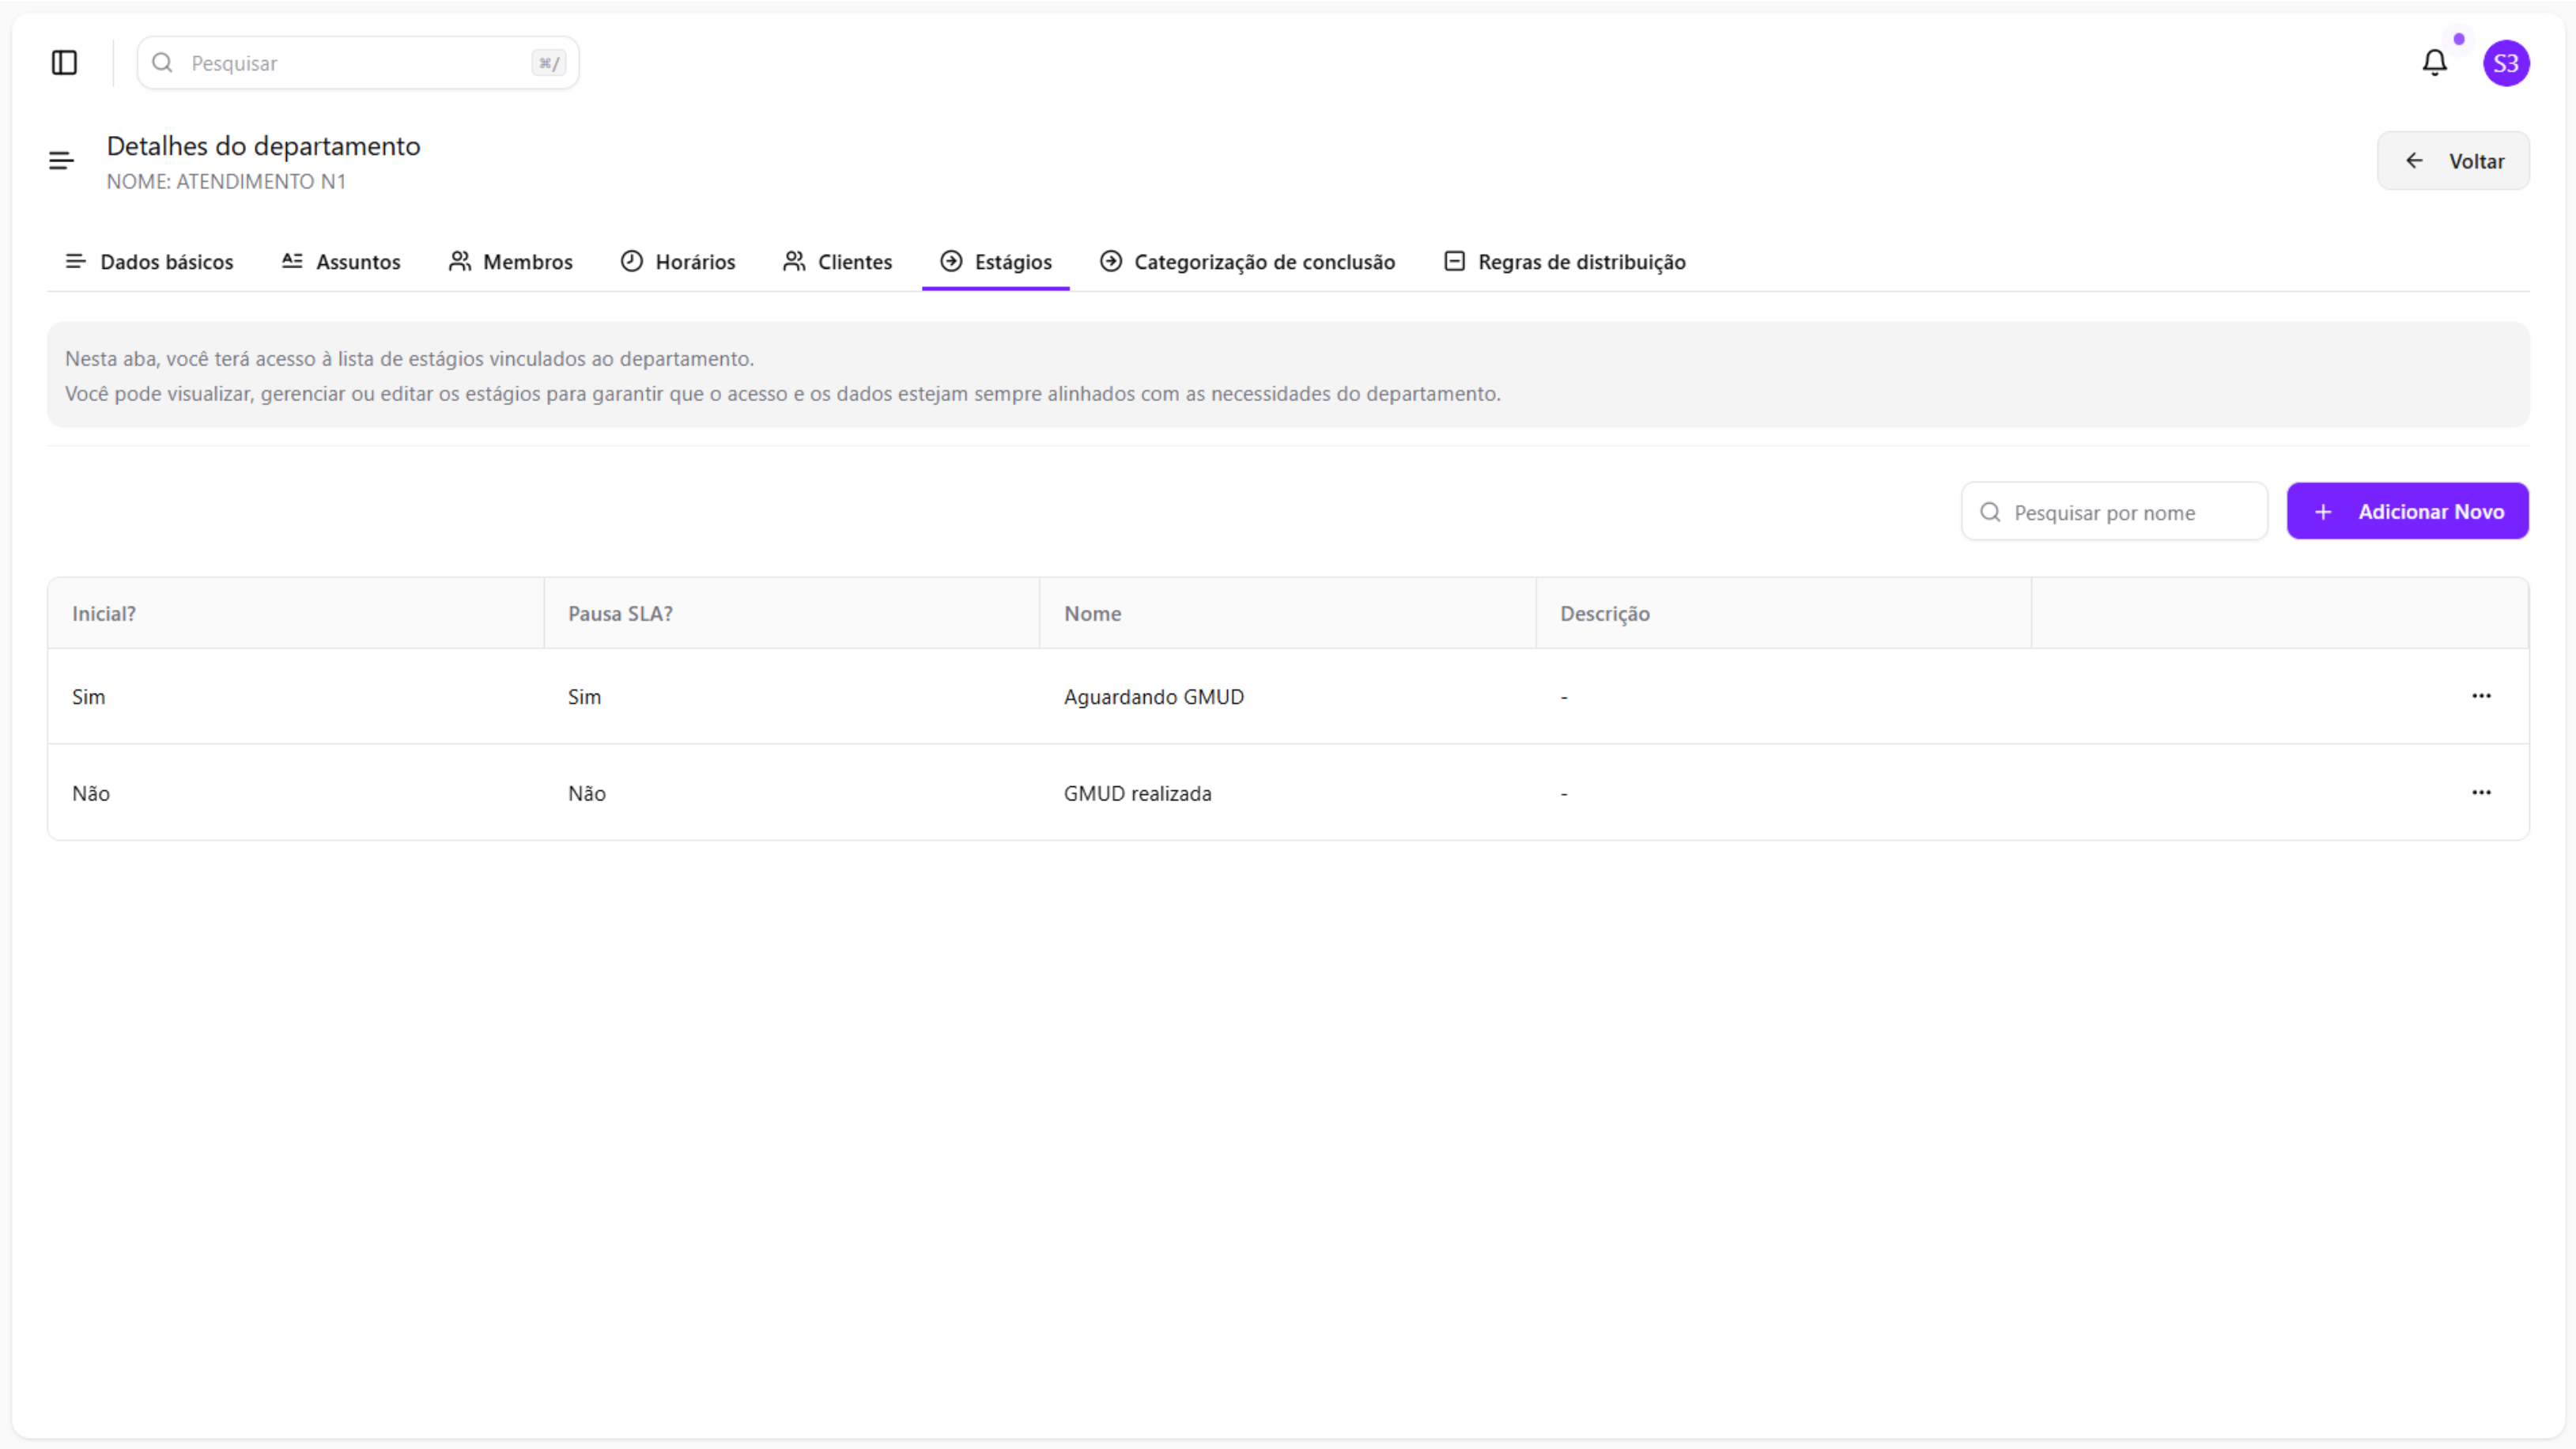The image size is (2576, 1449).
Task: Click the plus icon on Adicionar Novo
Action: [x=2323, y=512]
